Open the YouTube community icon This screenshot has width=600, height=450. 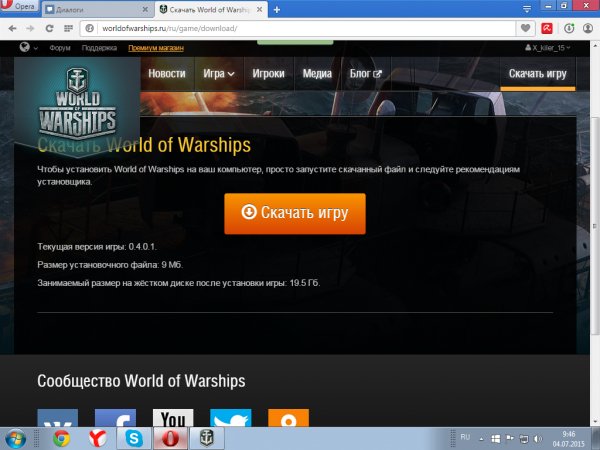pos(173,418)
